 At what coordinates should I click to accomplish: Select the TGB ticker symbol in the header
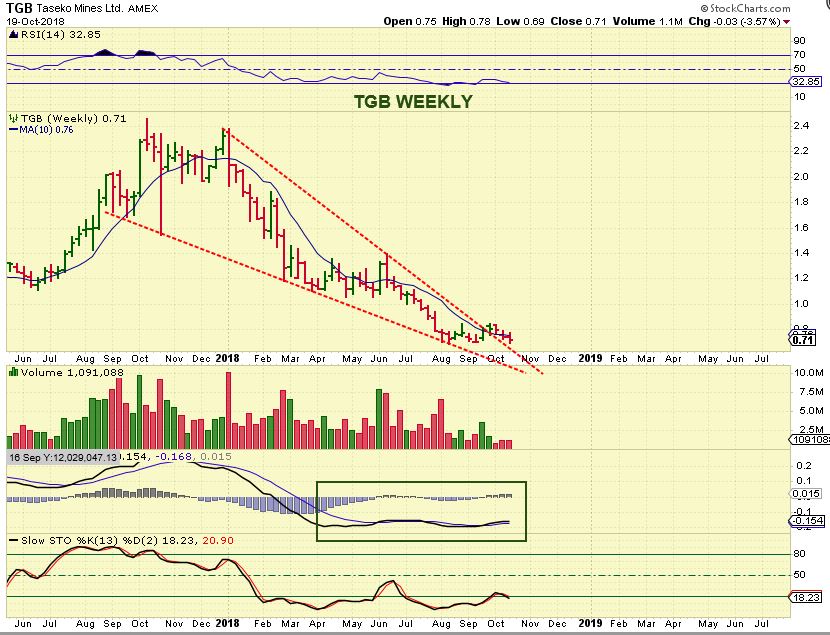click(x=19, y=8)
